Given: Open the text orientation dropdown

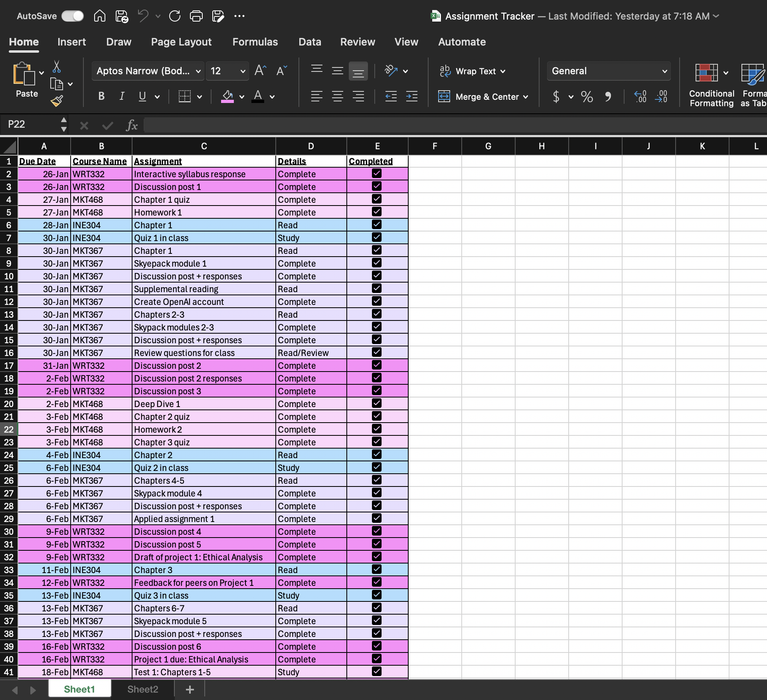Looking at the screenshot, I should tap(406, 71).
